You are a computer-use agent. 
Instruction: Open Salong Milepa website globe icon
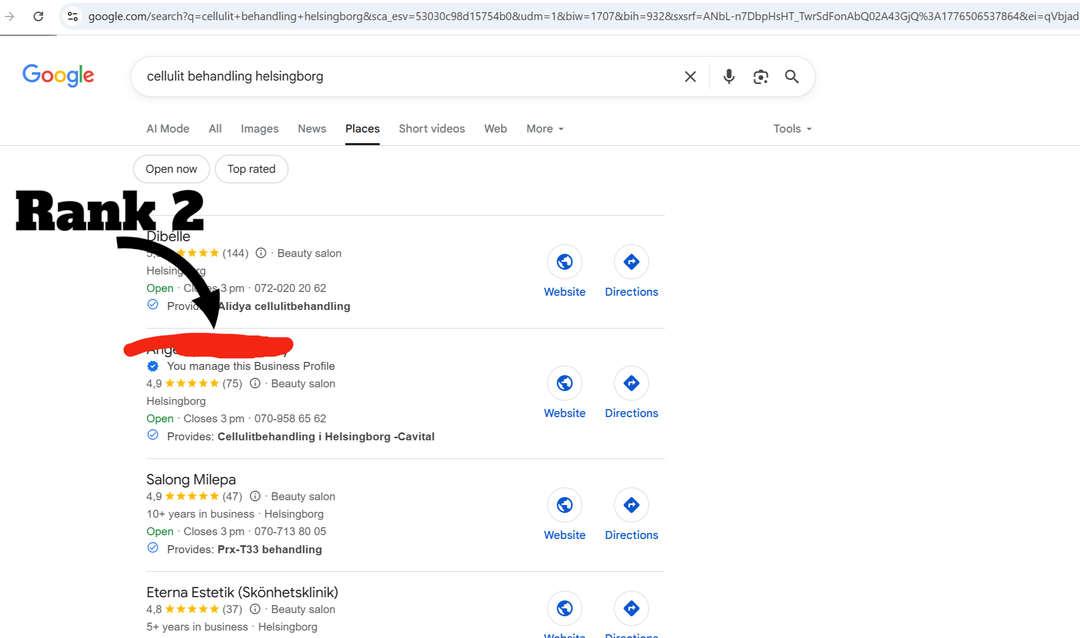(x=565, y=505)
